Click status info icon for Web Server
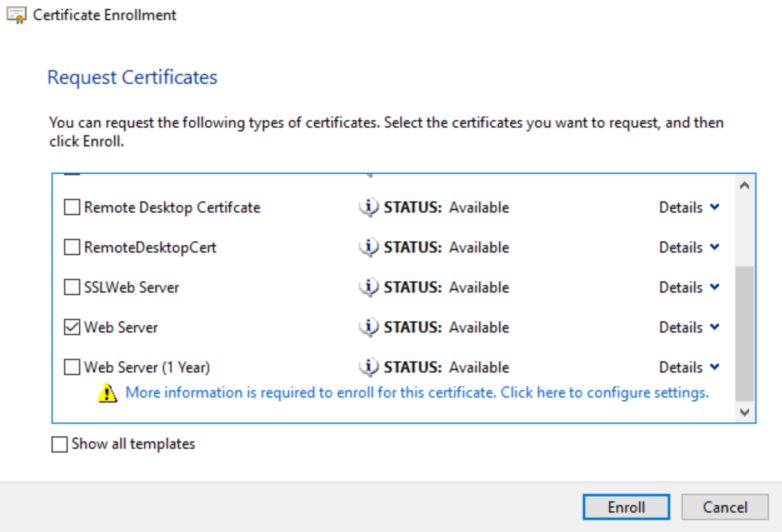This screenshot has width=782, height=532. tap(369, 327)
